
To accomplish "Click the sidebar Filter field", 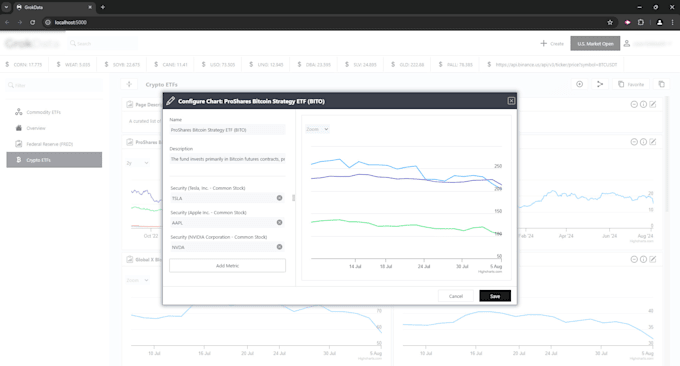I will coord(54,85).
